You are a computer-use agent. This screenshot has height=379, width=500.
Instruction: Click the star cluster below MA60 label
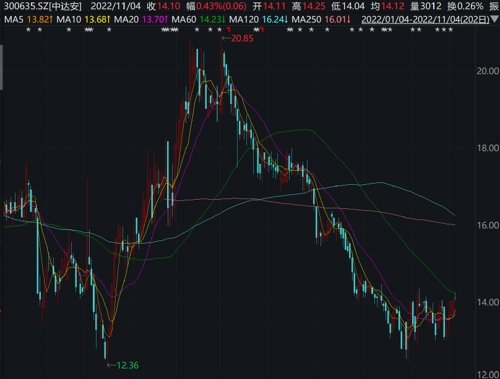click(170, 30)
